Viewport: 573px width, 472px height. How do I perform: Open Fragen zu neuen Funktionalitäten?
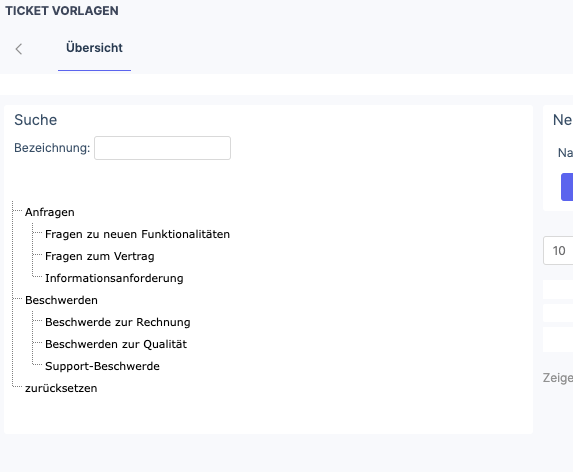(137, 234)
